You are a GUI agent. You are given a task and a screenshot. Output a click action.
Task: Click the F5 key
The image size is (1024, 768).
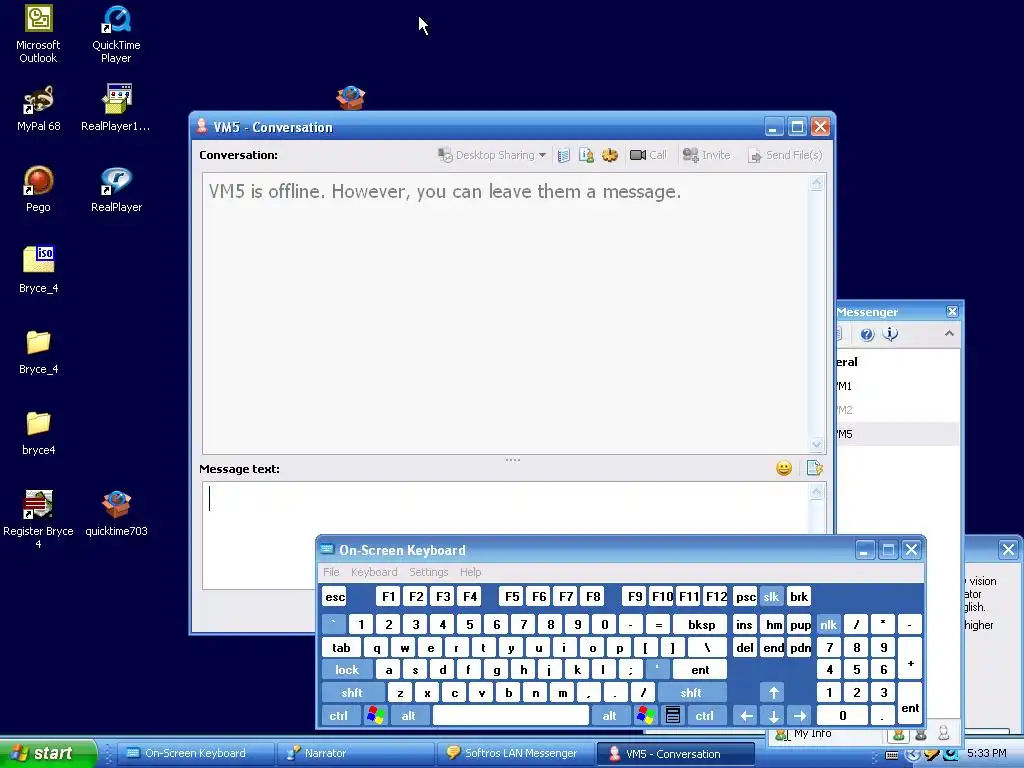pos(512,597)
